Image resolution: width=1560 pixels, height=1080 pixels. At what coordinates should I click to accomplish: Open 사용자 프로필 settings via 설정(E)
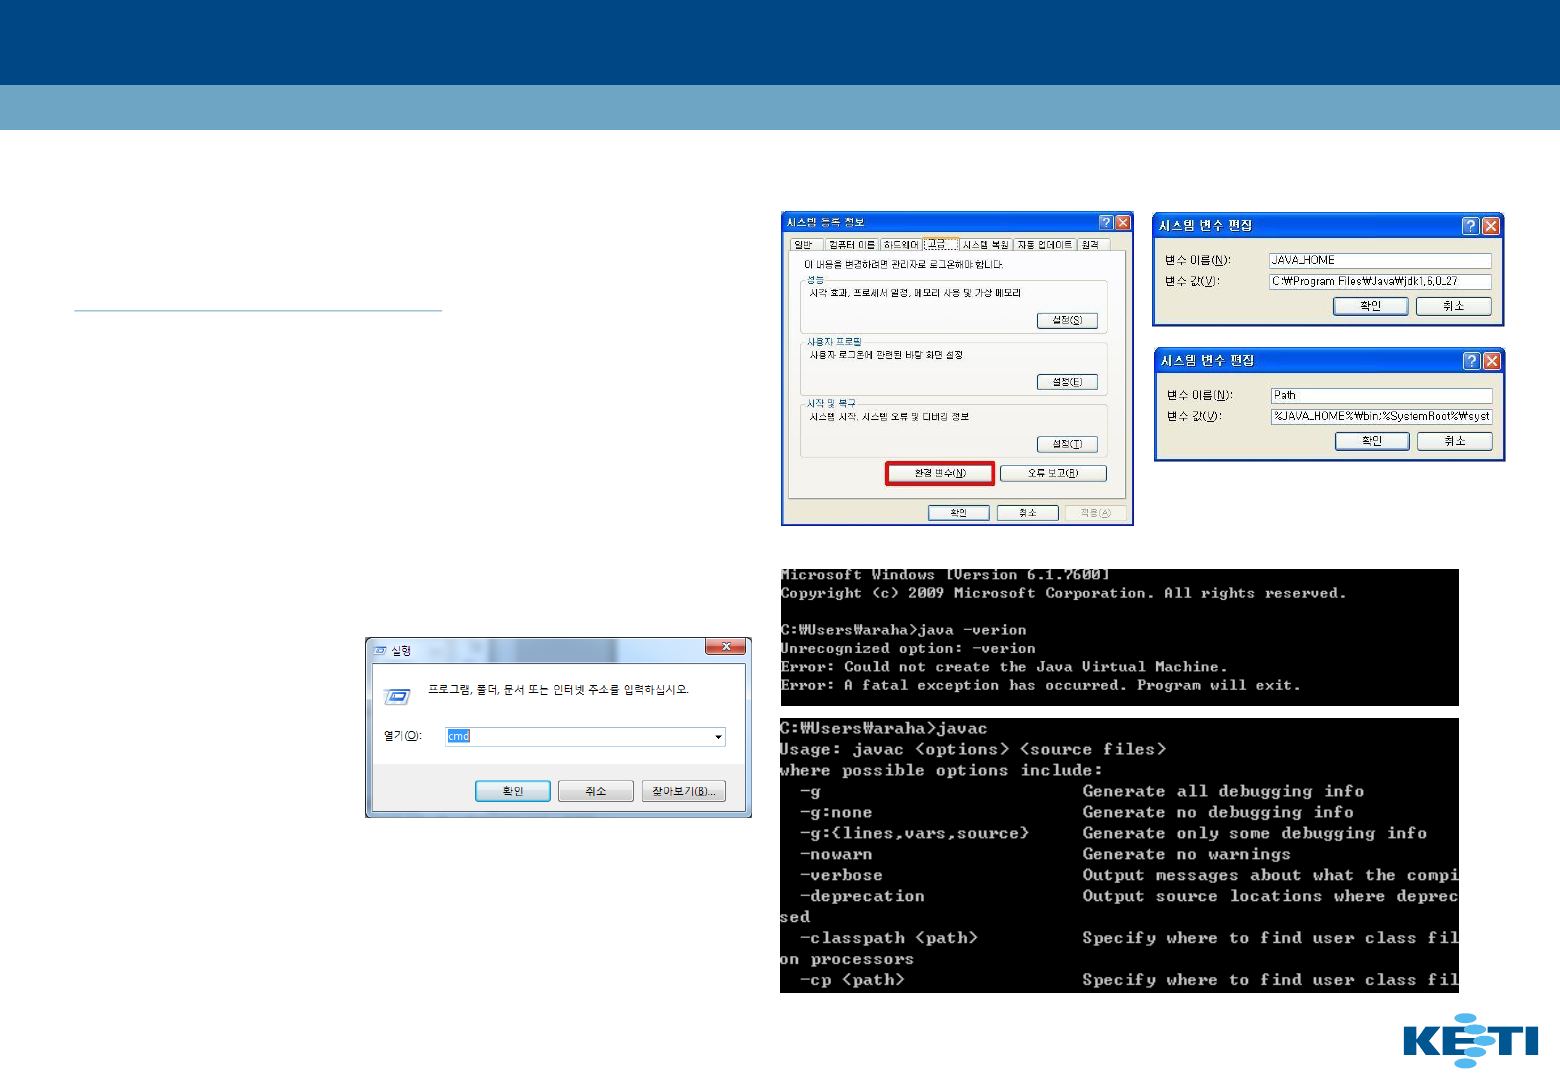1067,382
